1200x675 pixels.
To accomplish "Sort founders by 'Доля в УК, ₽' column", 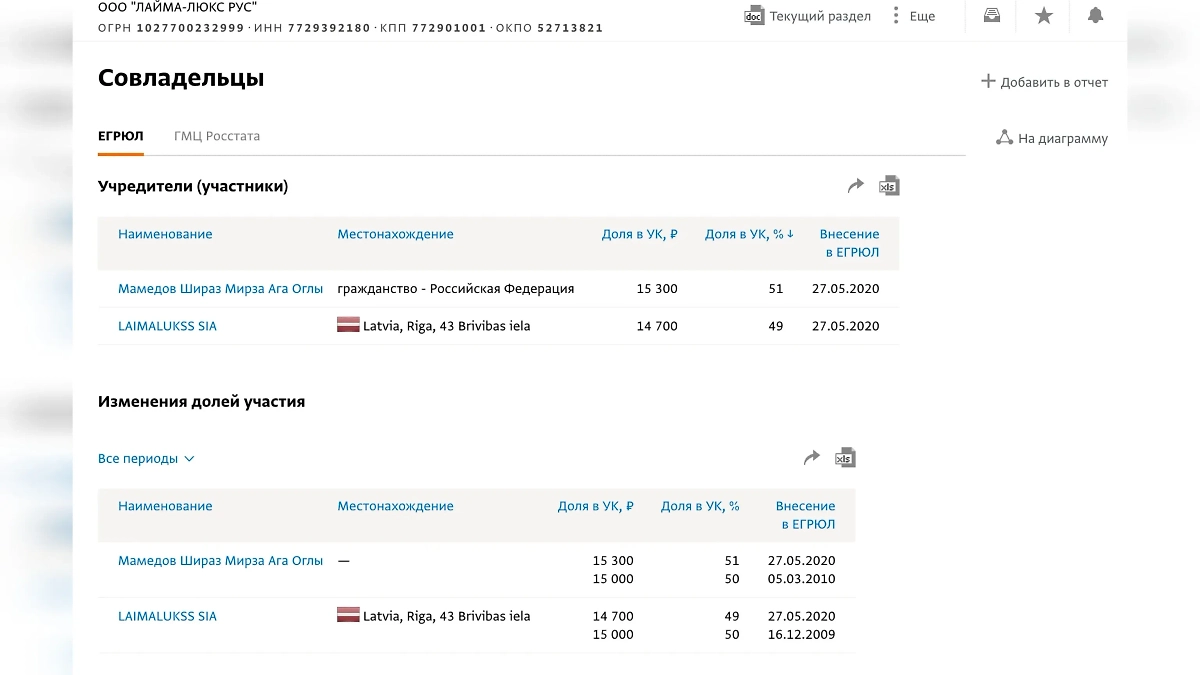I will tap(639, 234).
